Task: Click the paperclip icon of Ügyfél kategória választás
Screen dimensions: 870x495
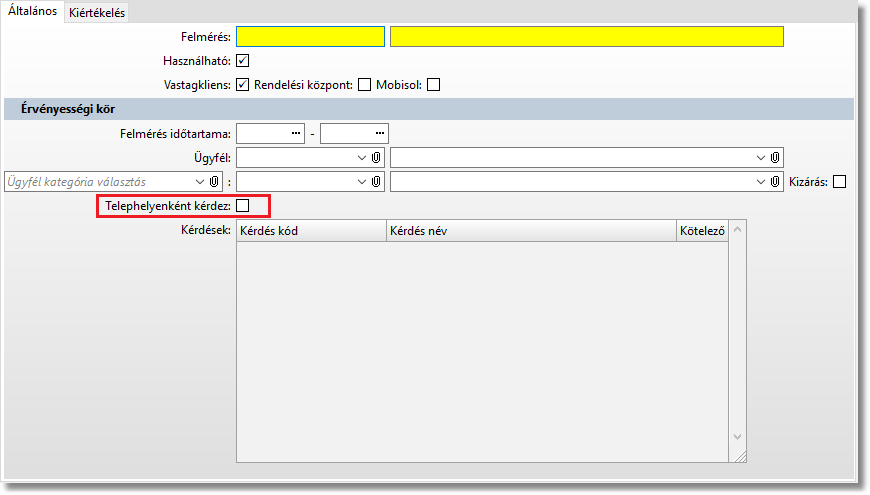Action: 214,182
